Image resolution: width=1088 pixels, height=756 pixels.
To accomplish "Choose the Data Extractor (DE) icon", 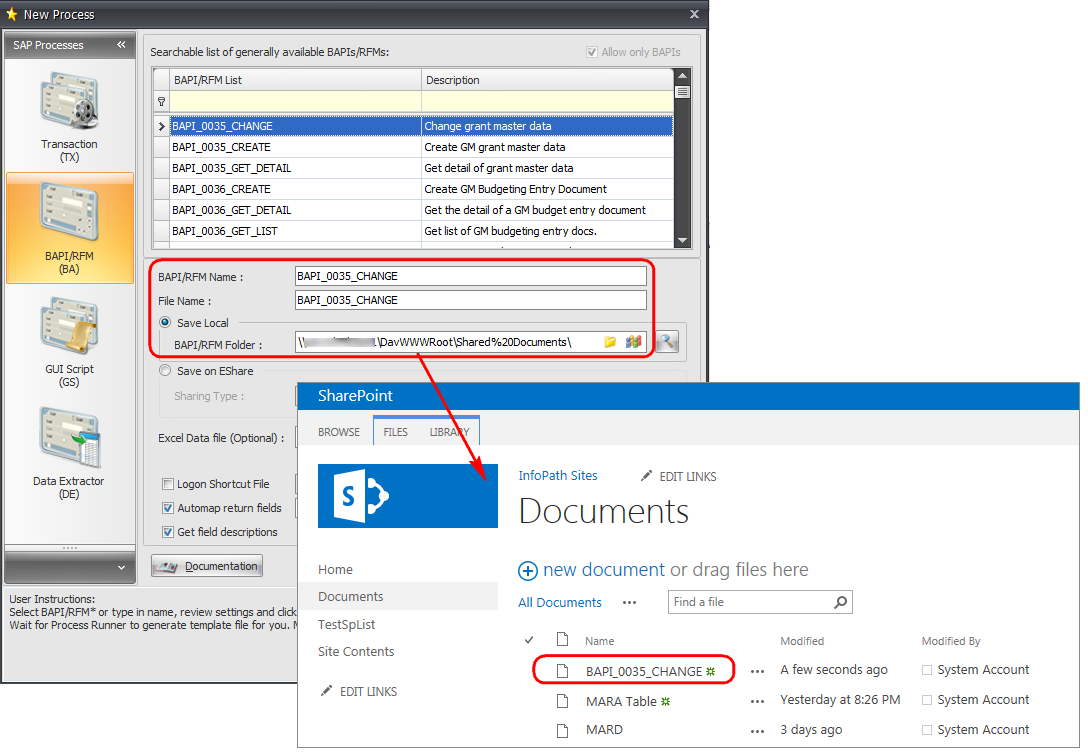I will (x=69, y=440).
